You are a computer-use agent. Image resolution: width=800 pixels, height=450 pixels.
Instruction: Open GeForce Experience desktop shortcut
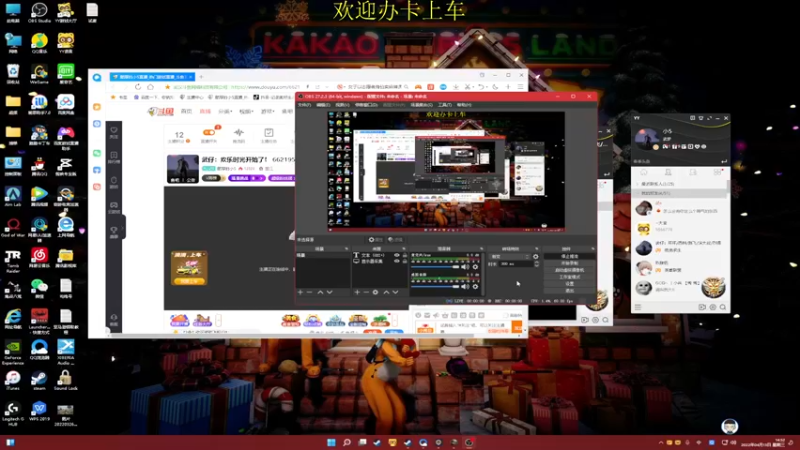point(13,353)
